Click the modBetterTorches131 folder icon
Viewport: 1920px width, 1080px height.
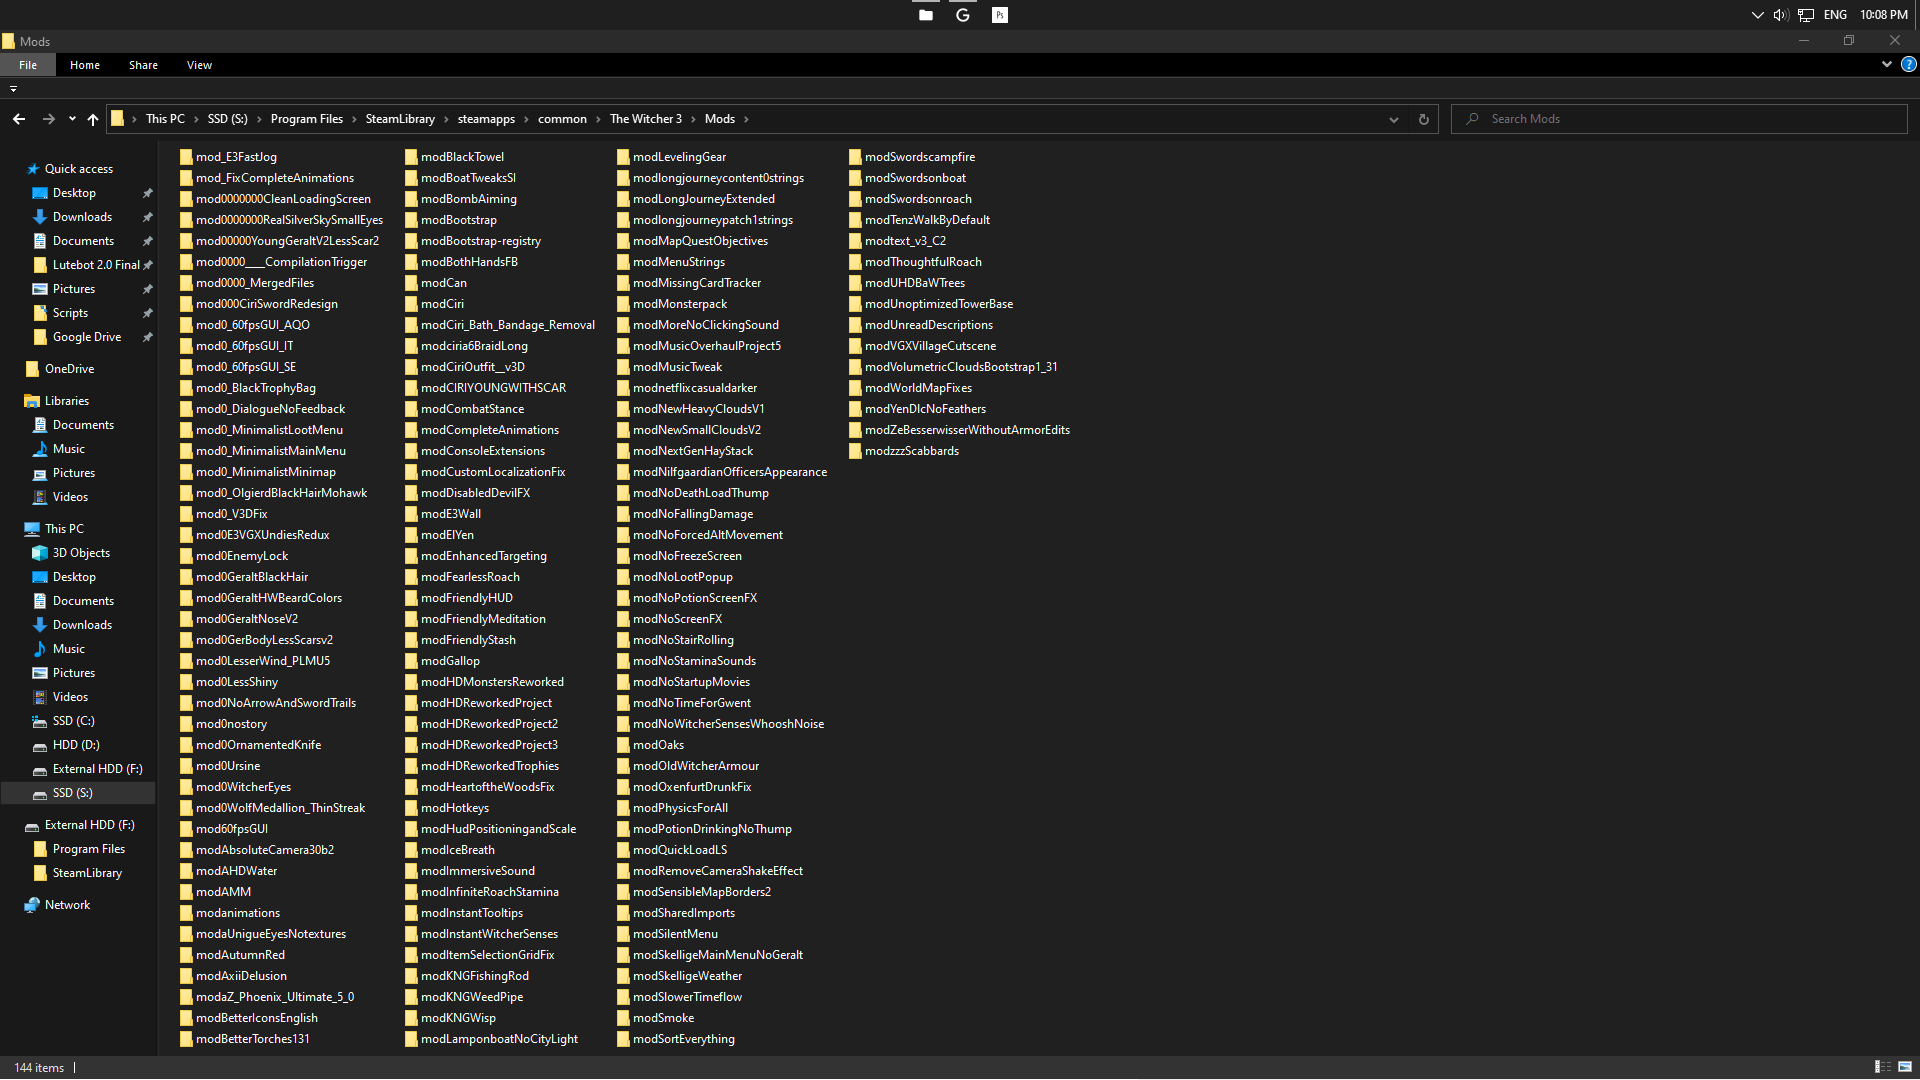(186, 1039)
